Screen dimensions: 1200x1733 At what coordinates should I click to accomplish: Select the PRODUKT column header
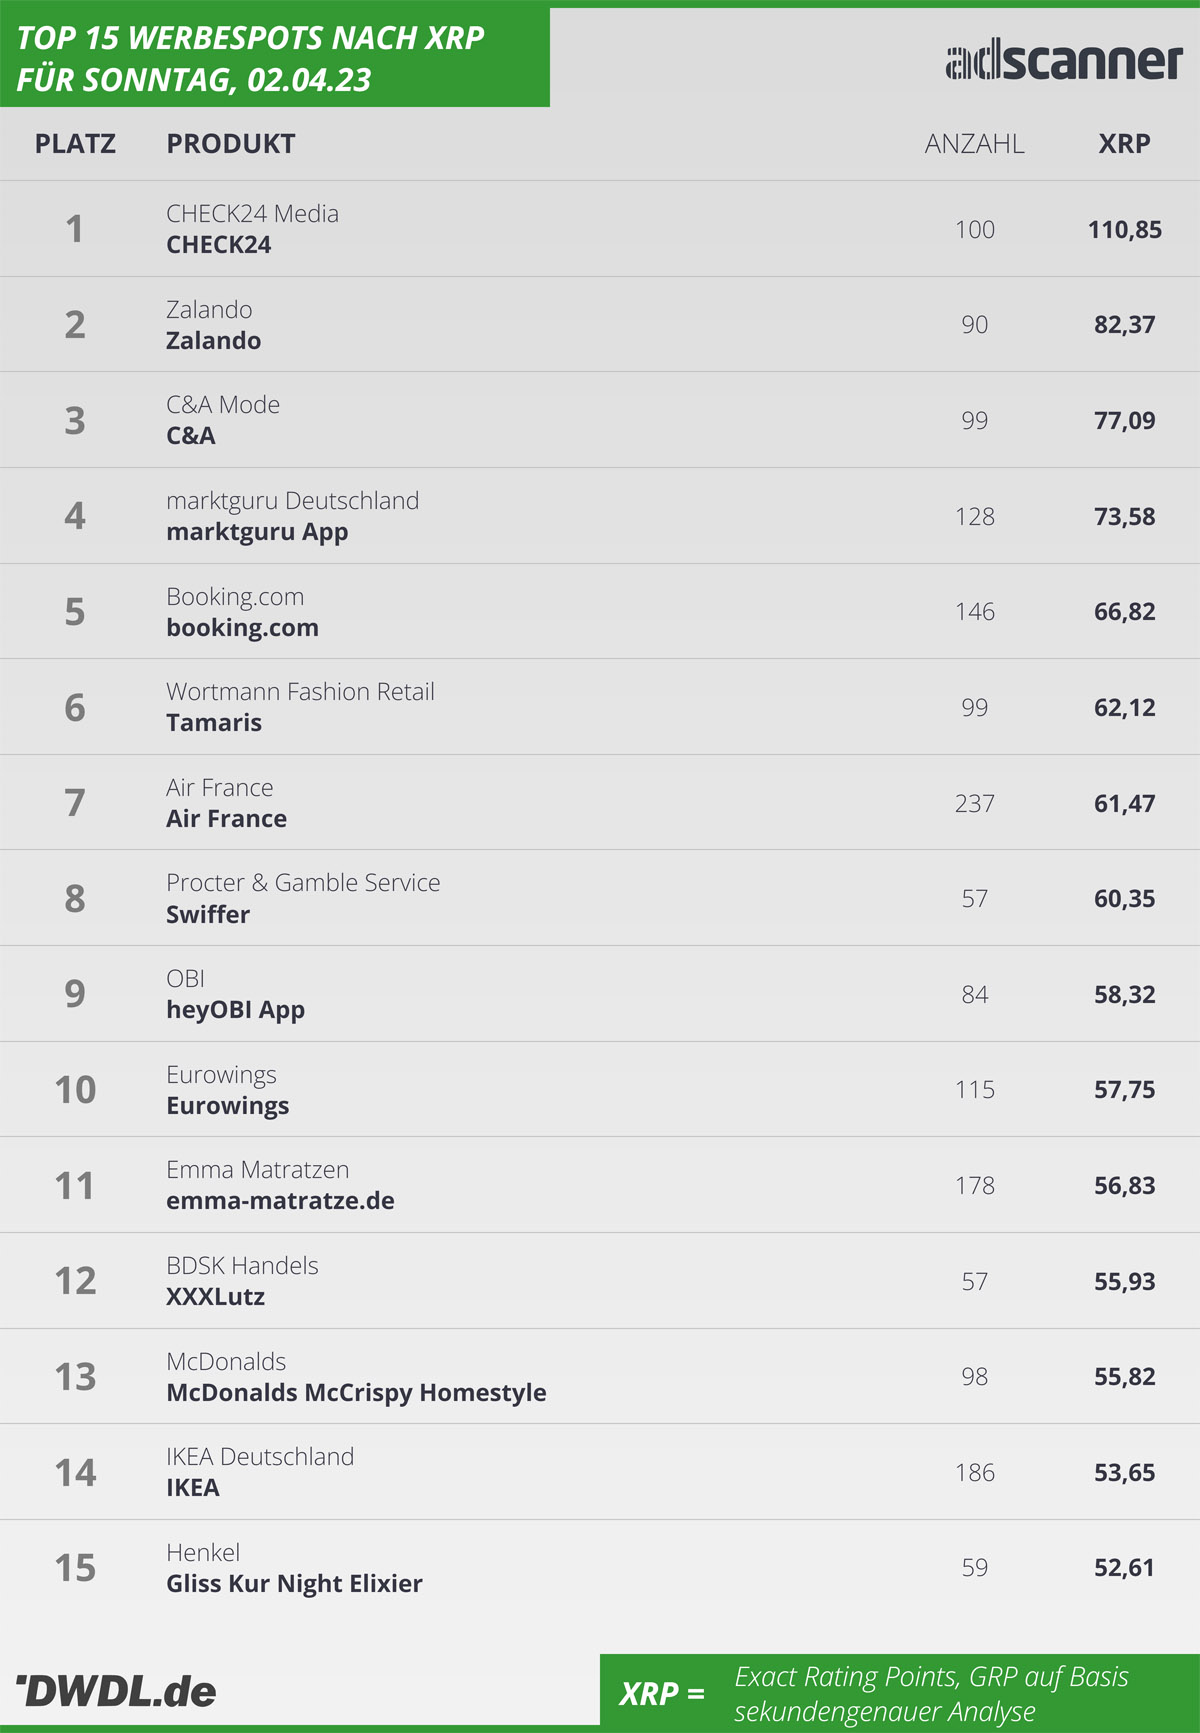(230, 144)
